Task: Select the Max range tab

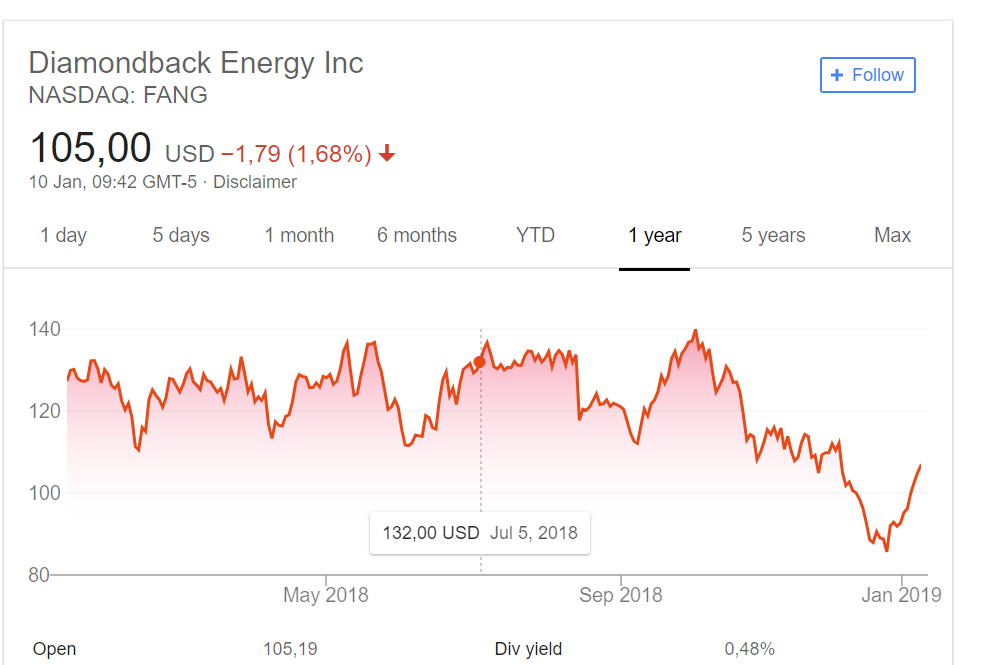Action: click(x=892, y=235)
